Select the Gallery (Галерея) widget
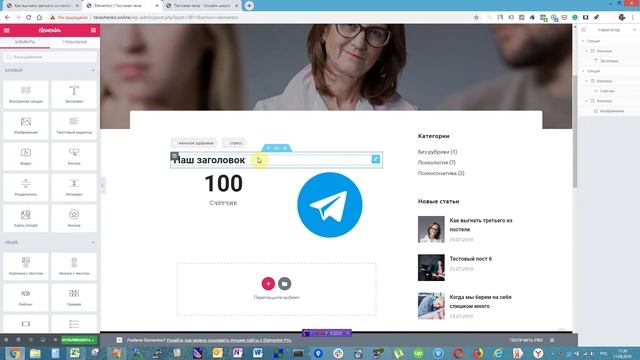 (x=74, y=297)
